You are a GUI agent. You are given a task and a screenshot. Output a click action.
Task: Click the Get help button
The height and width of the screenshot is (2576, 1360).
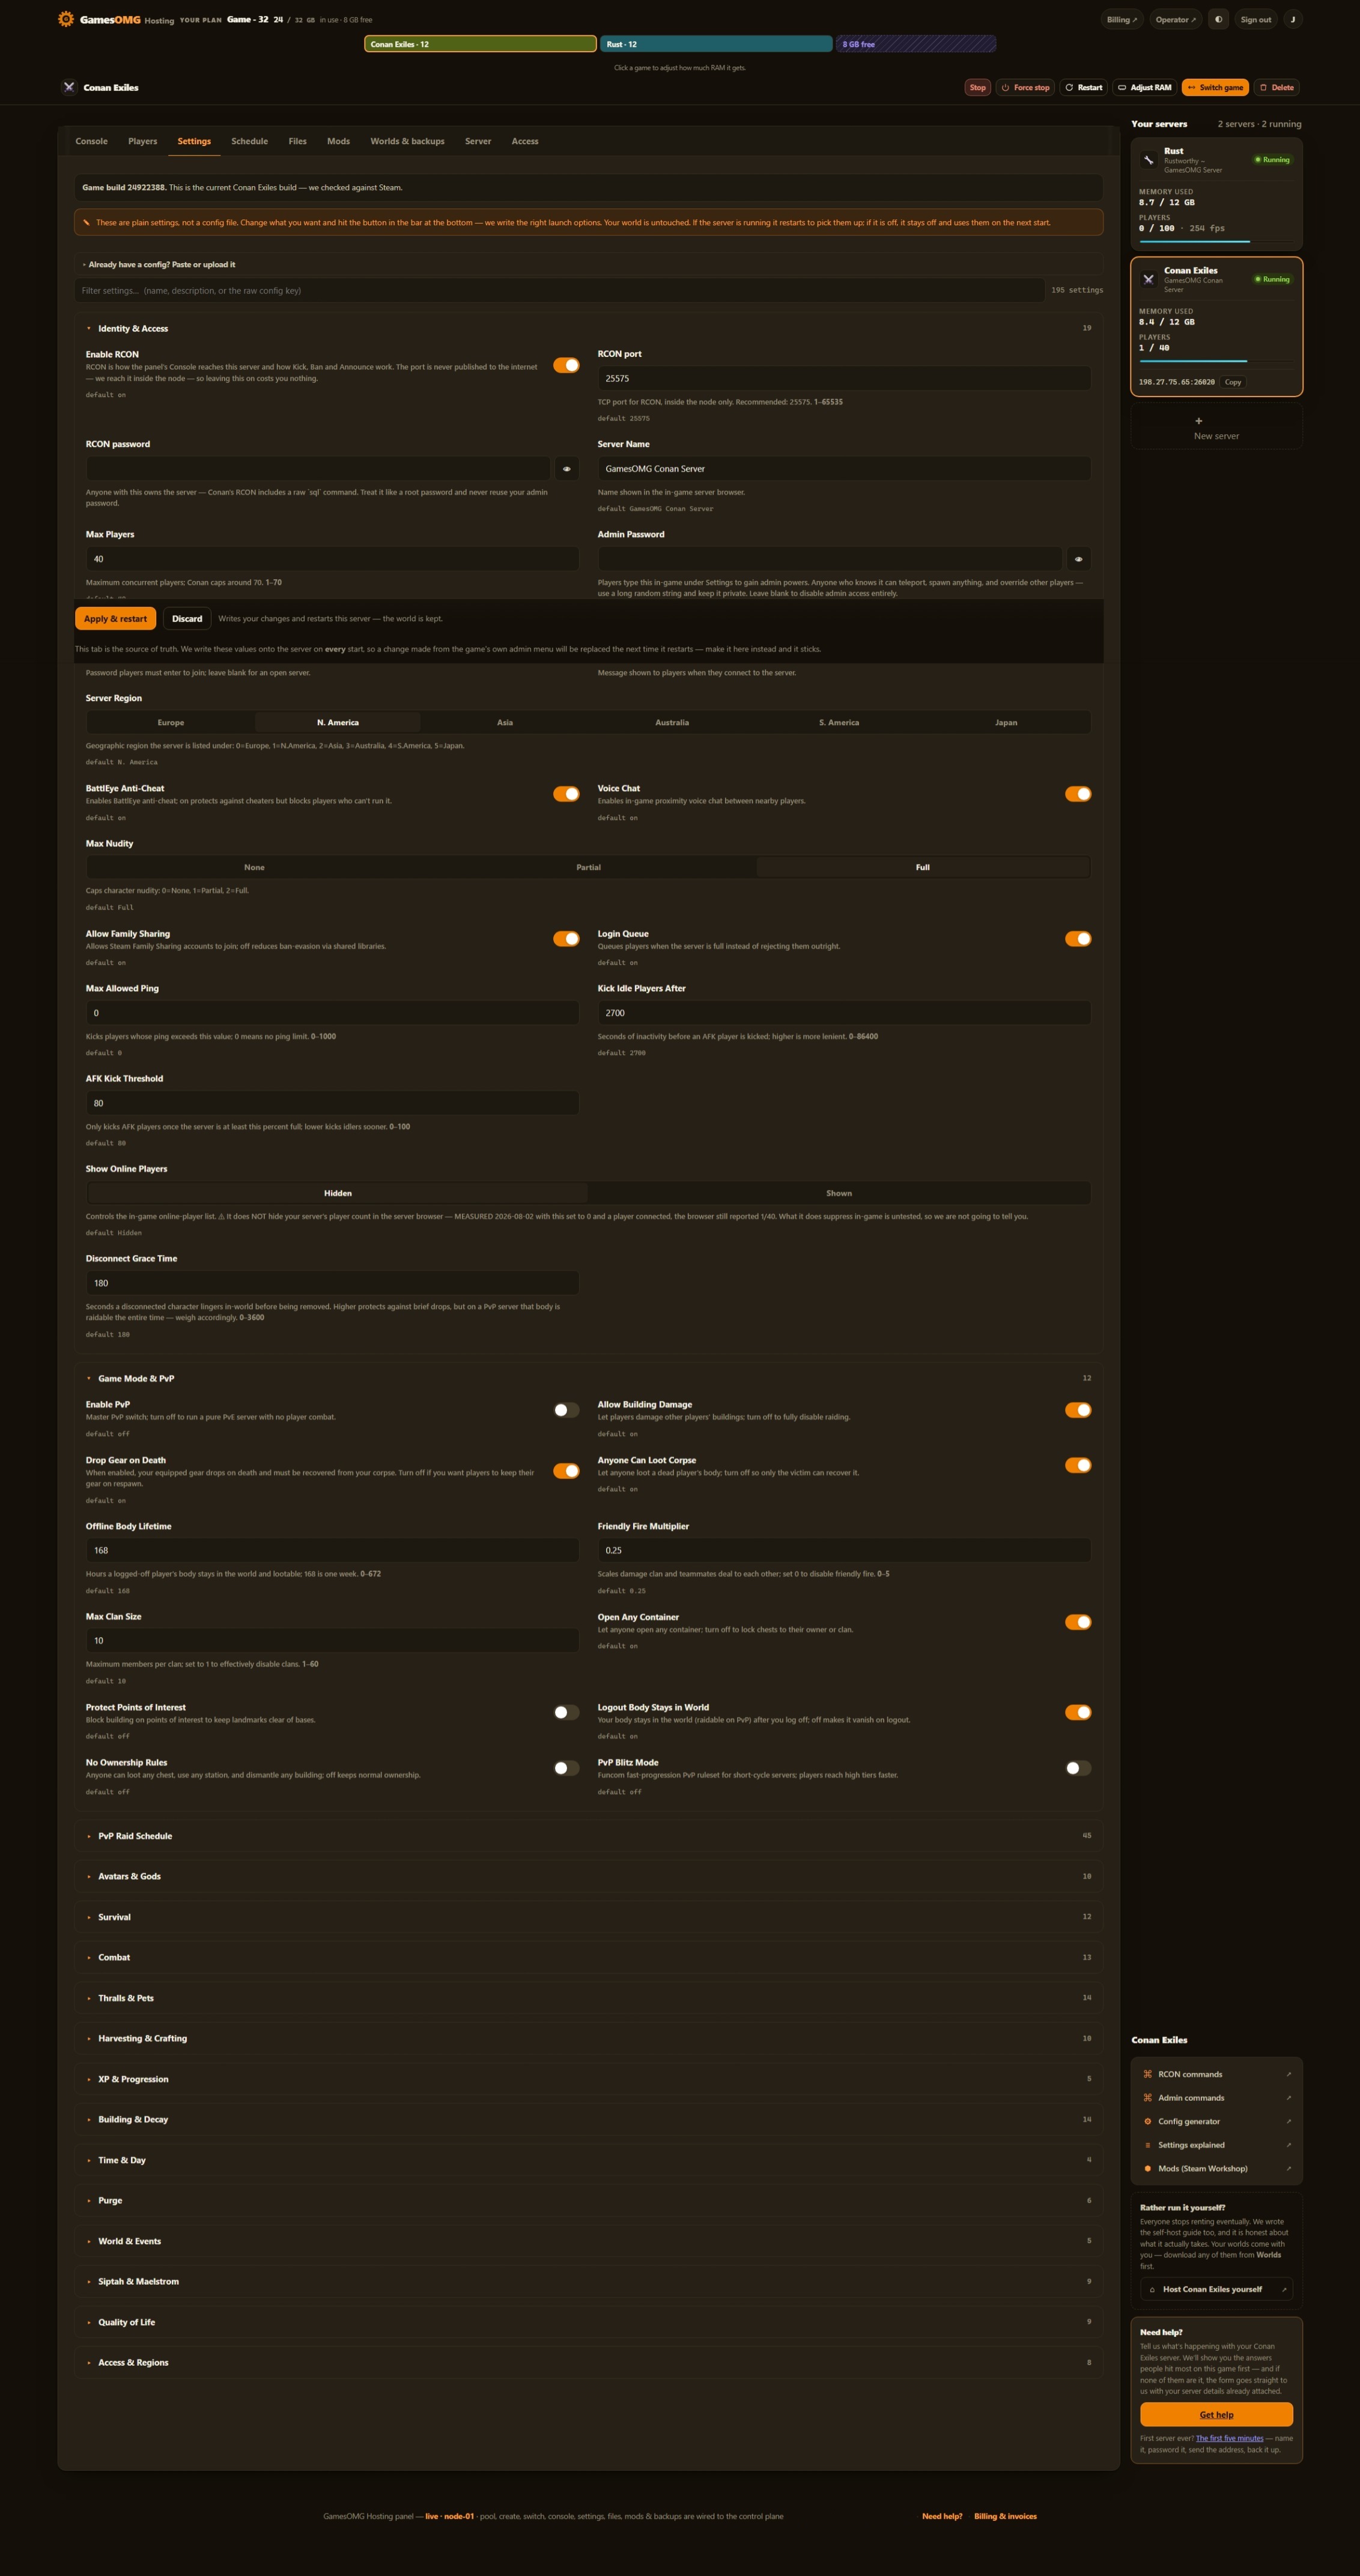click(1216, 2414)
